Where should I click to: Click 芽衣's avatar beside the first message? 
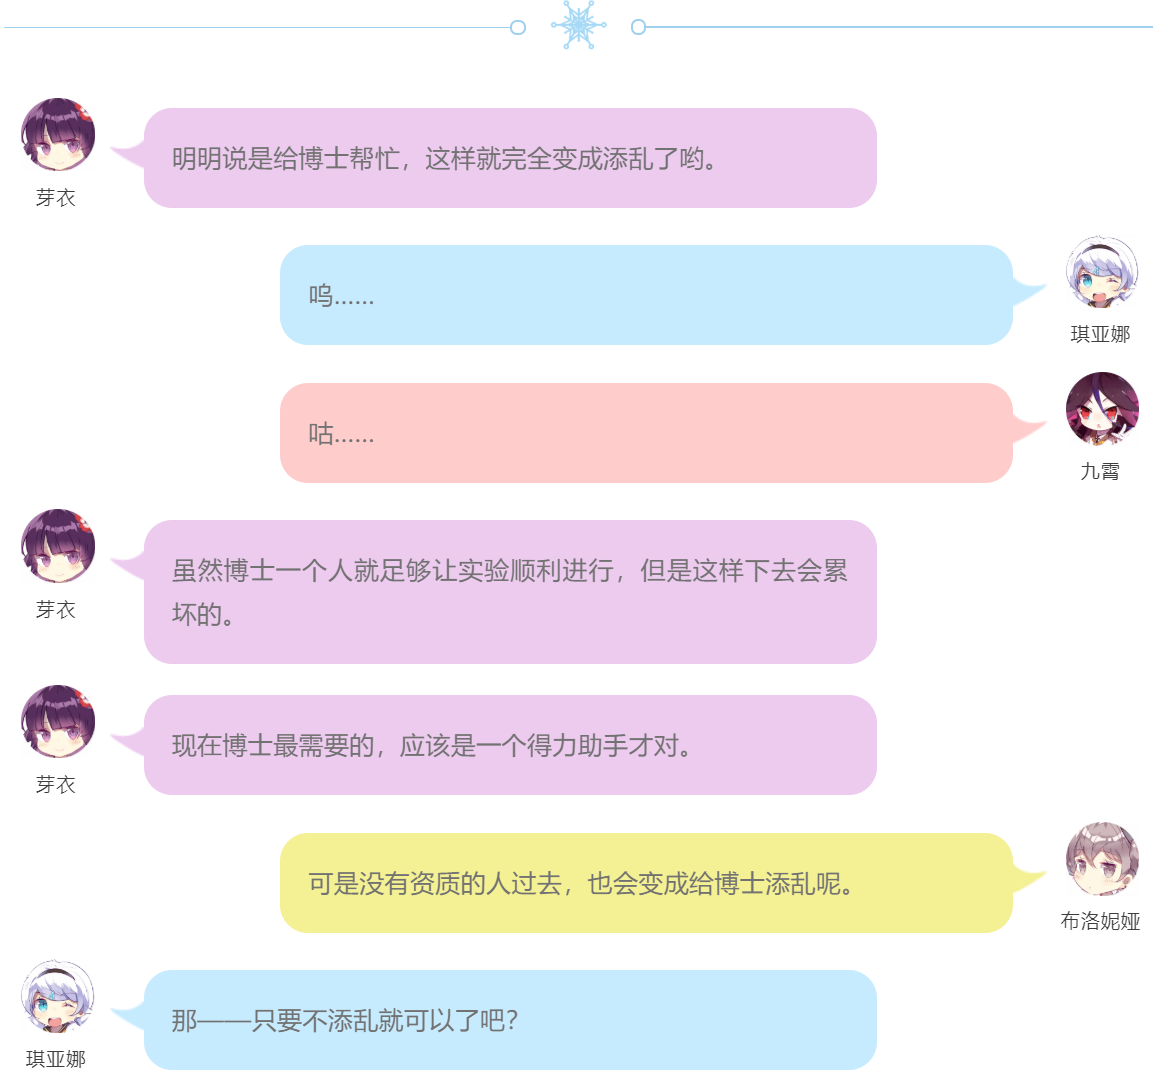pos(58,135)
